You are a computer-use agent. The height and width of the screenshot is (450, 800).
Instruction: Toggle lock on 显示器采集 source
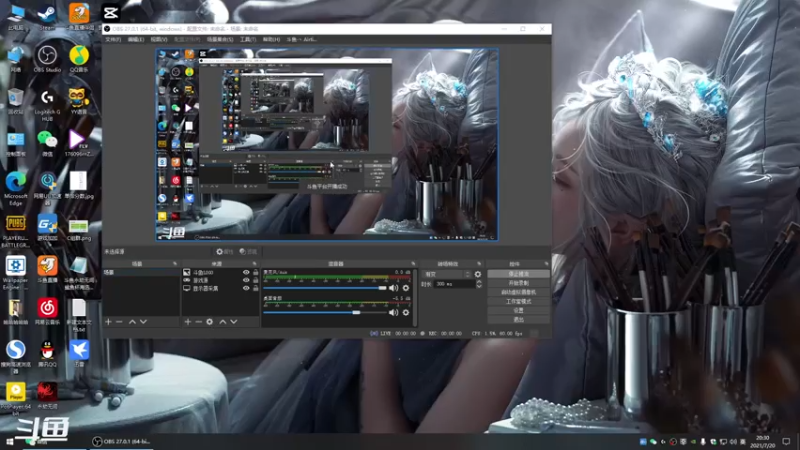256,288
